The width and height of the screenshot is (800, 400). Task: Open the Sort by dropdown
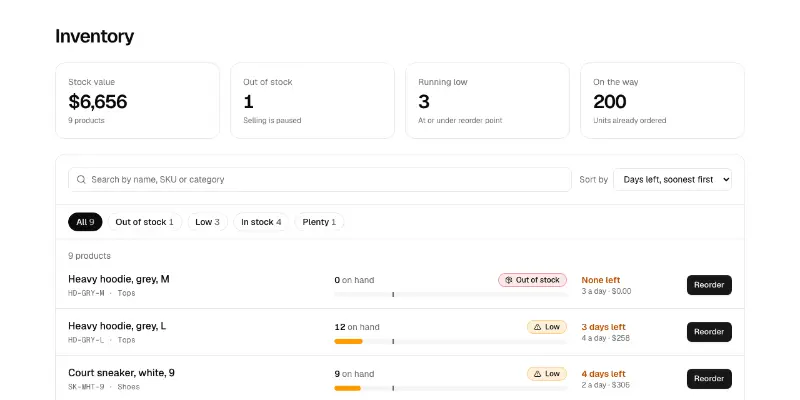pyautogui.click(x=672, y=180)
